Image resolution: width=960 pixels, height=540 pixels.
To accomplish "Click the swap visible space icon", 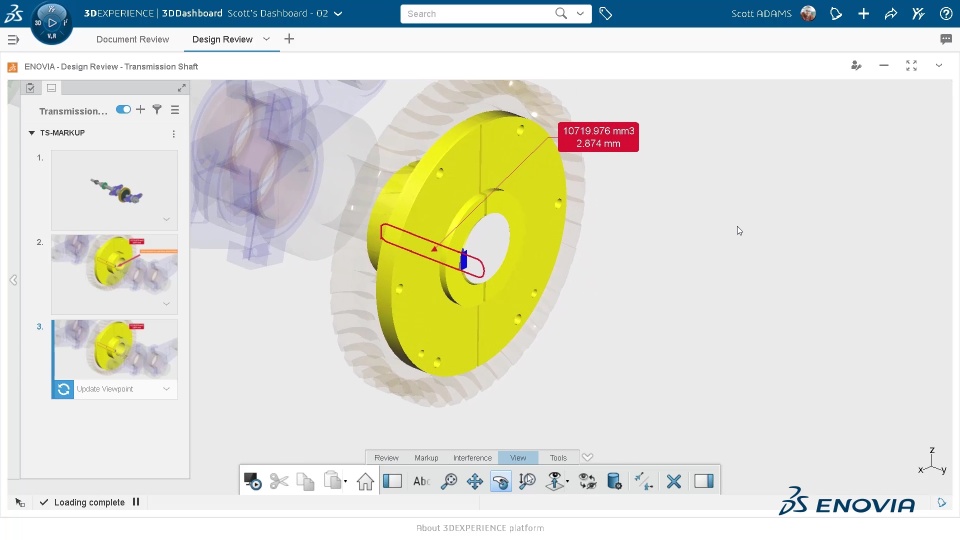I will coord(588,481).
